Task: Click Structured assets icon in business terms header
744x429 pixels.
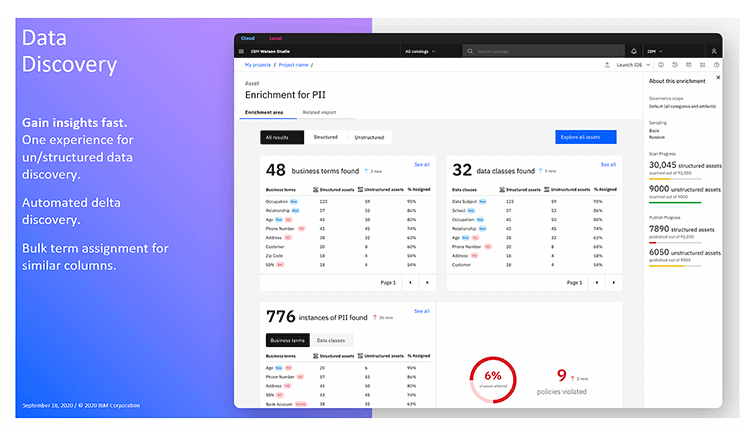Action: [x=316, y=189]
